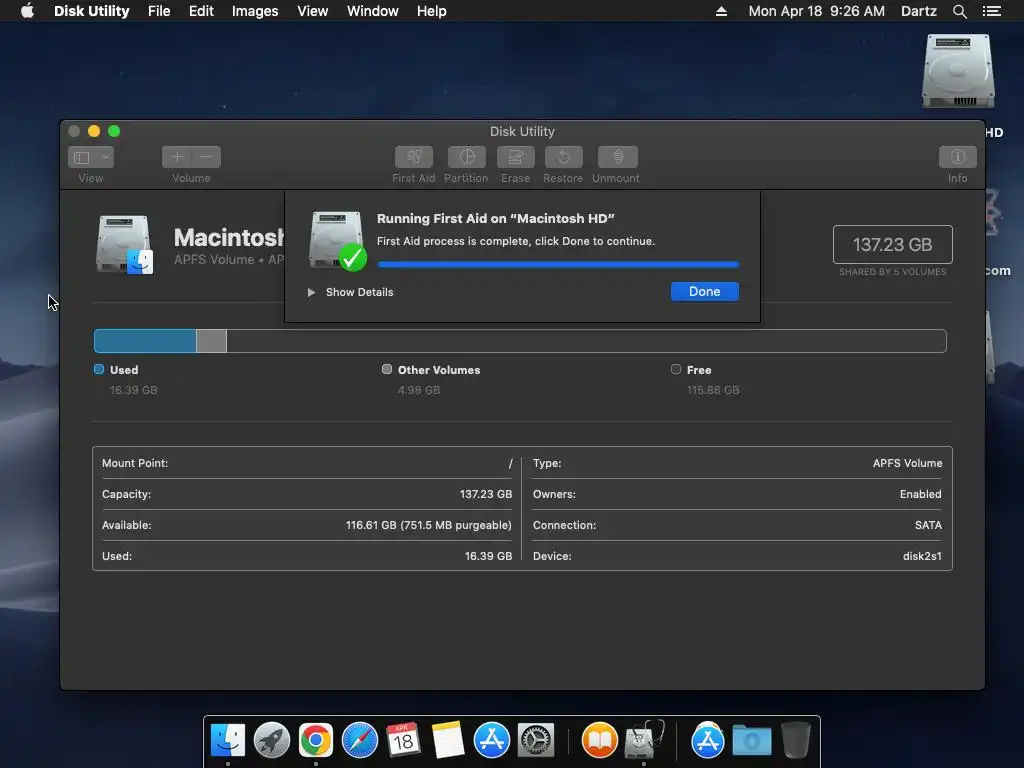Click the drive icon in First Aid dialog
The image size is (1024, 768).
pos(338,240)
